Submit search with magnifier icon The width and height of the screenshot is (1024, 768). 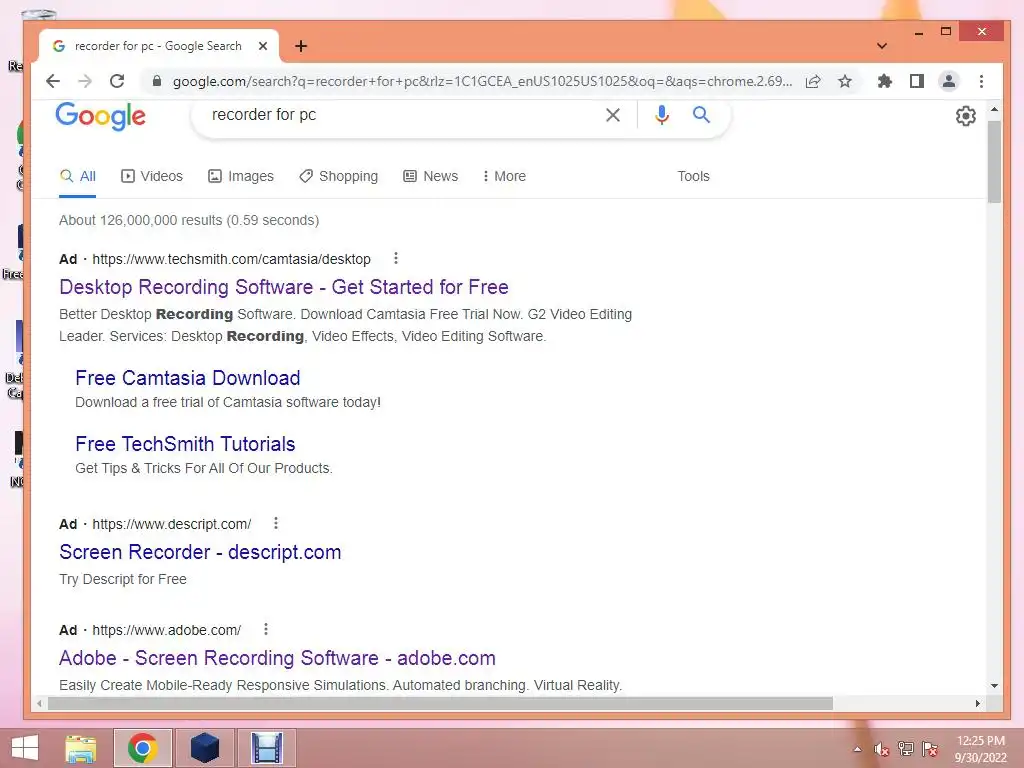701,115
